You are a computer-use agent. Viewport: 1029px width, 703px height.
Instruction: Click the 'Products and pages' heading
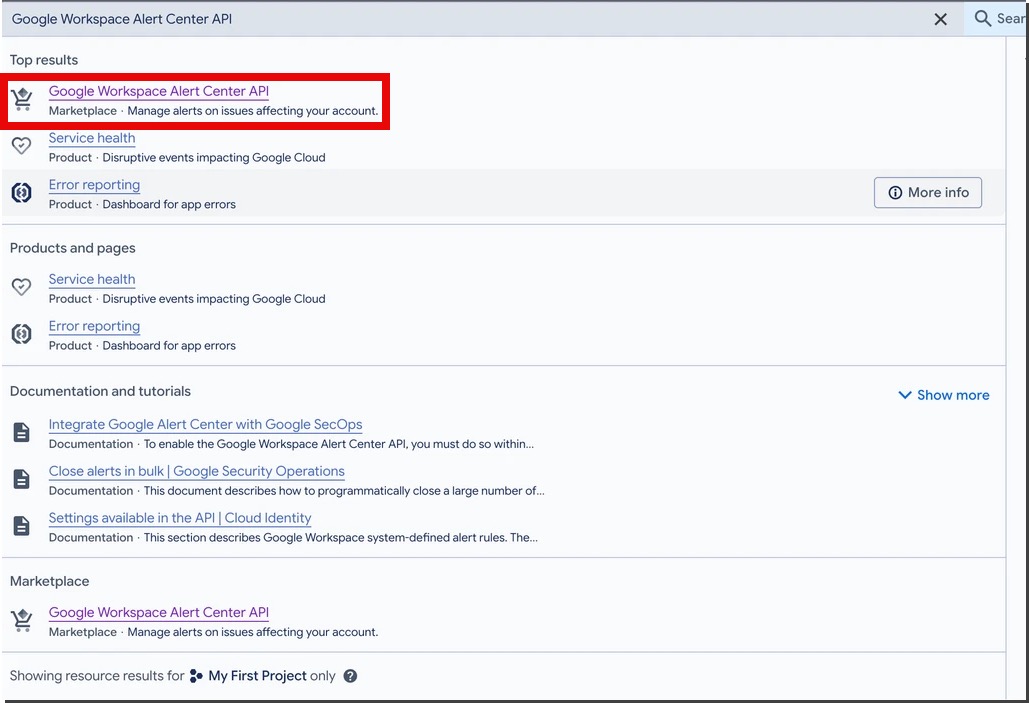73,248
